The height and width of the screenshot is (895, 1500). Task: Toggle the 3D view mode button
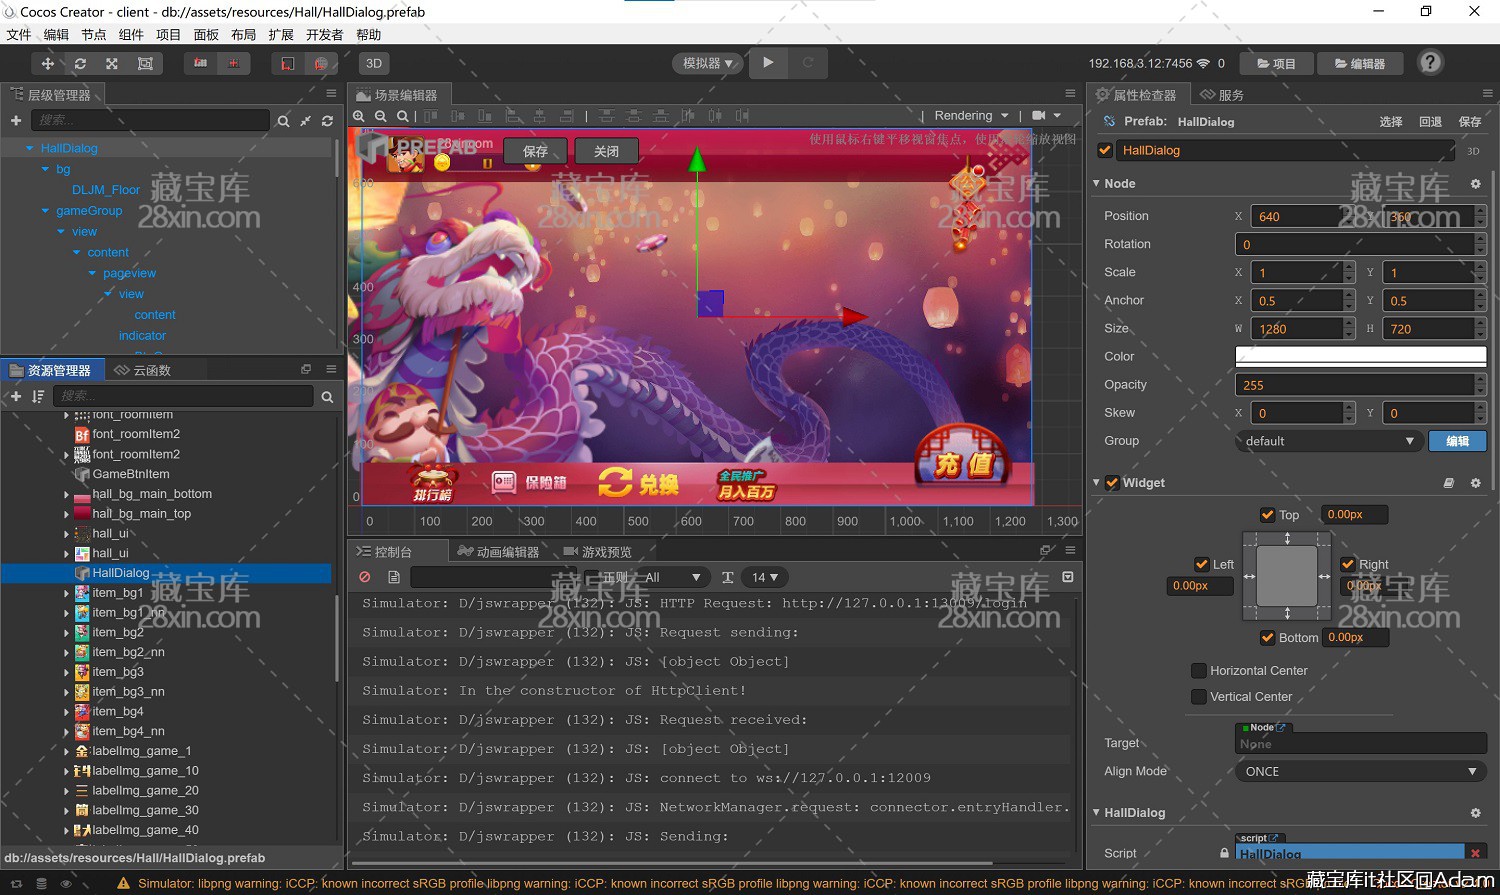coord(373,64)
